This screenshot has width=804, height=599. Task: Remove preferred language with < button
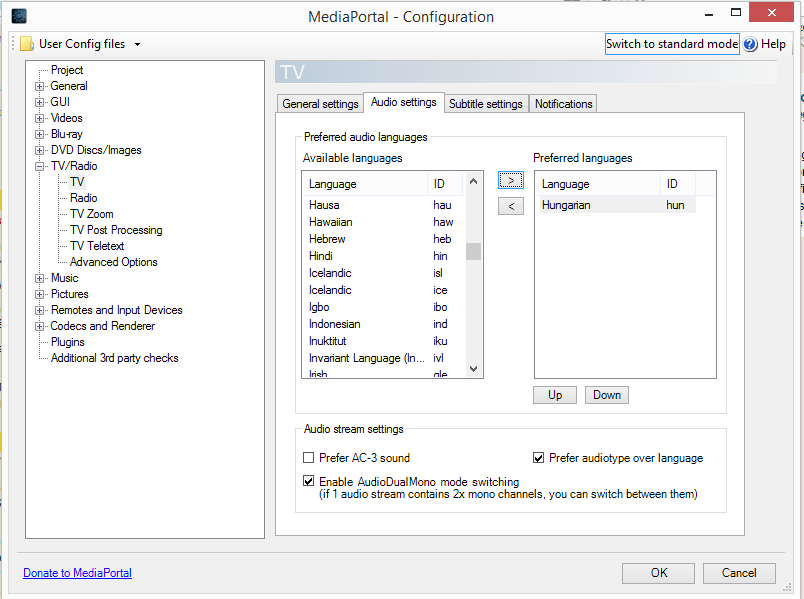pos(511,206)
